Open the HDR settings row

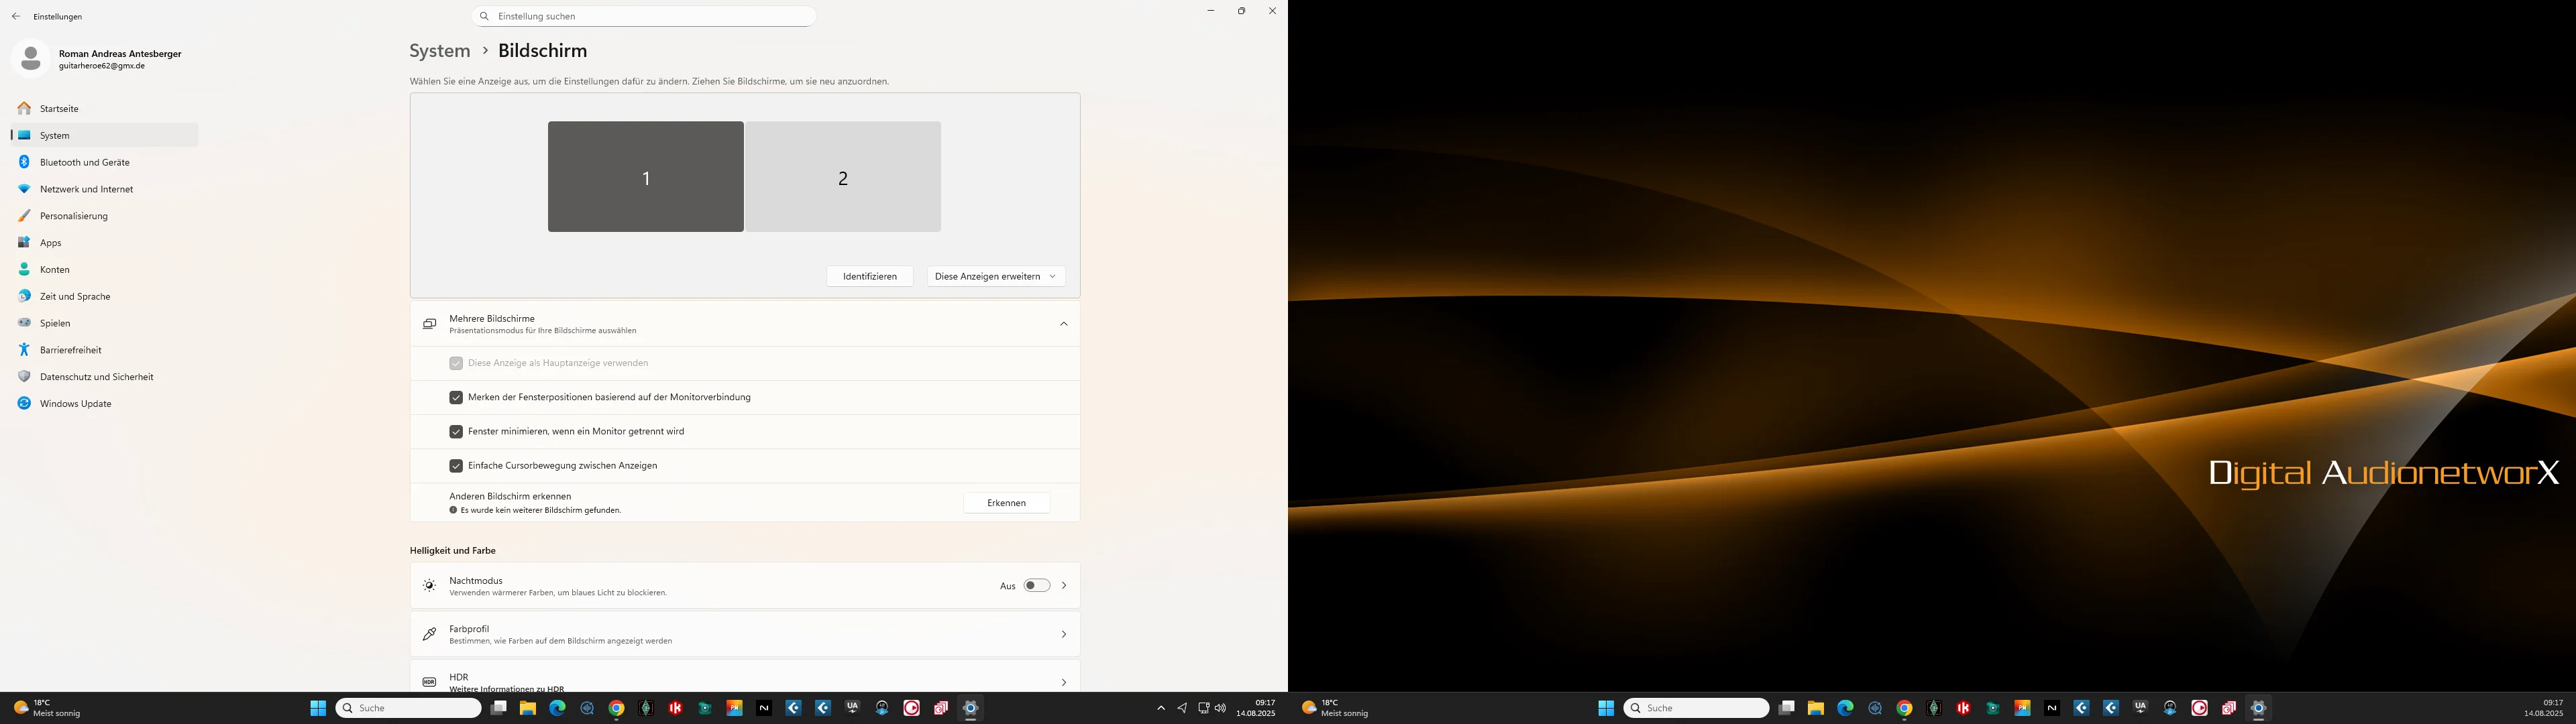point(745,677)
